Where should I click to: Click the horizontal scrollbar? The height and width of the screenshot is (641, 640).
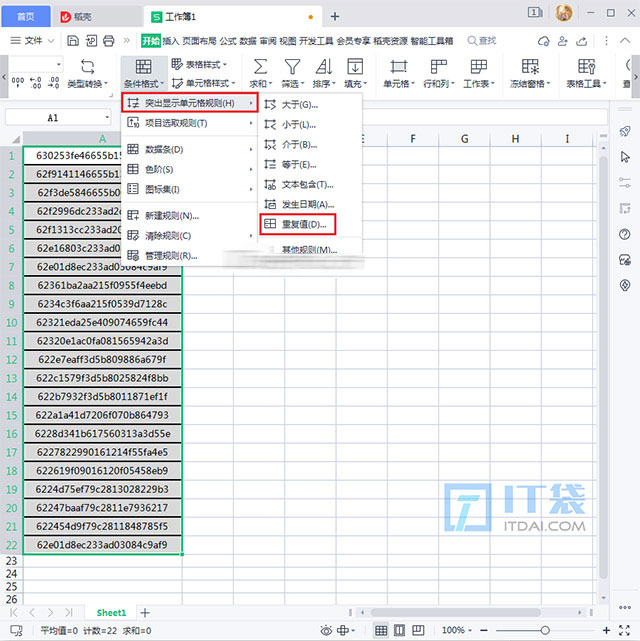pyautogui.click(x=456, y=612)
